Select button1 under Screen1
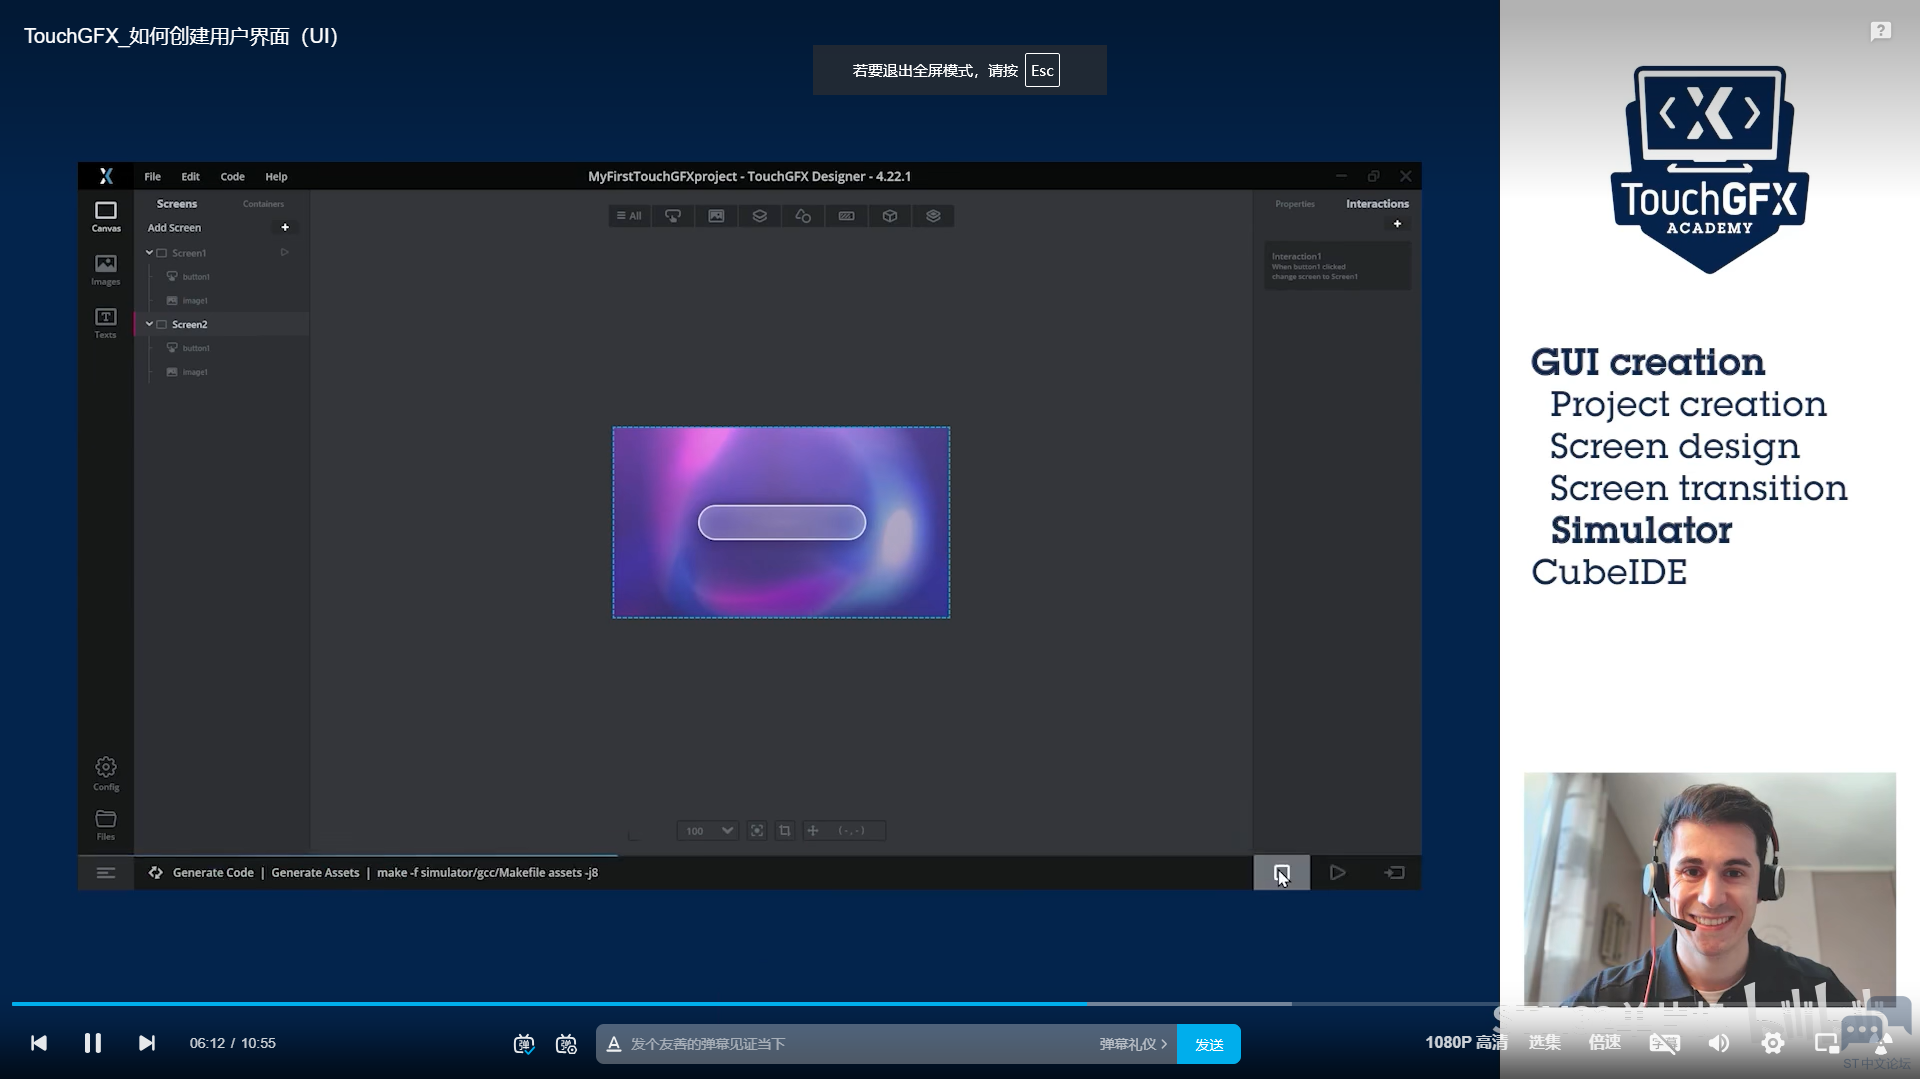 [188, 276]
